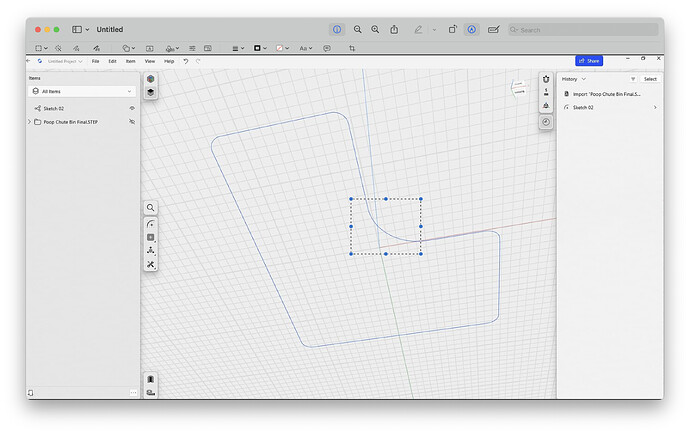
Task: Click the undo arrow icon
Action: point(186,61)
